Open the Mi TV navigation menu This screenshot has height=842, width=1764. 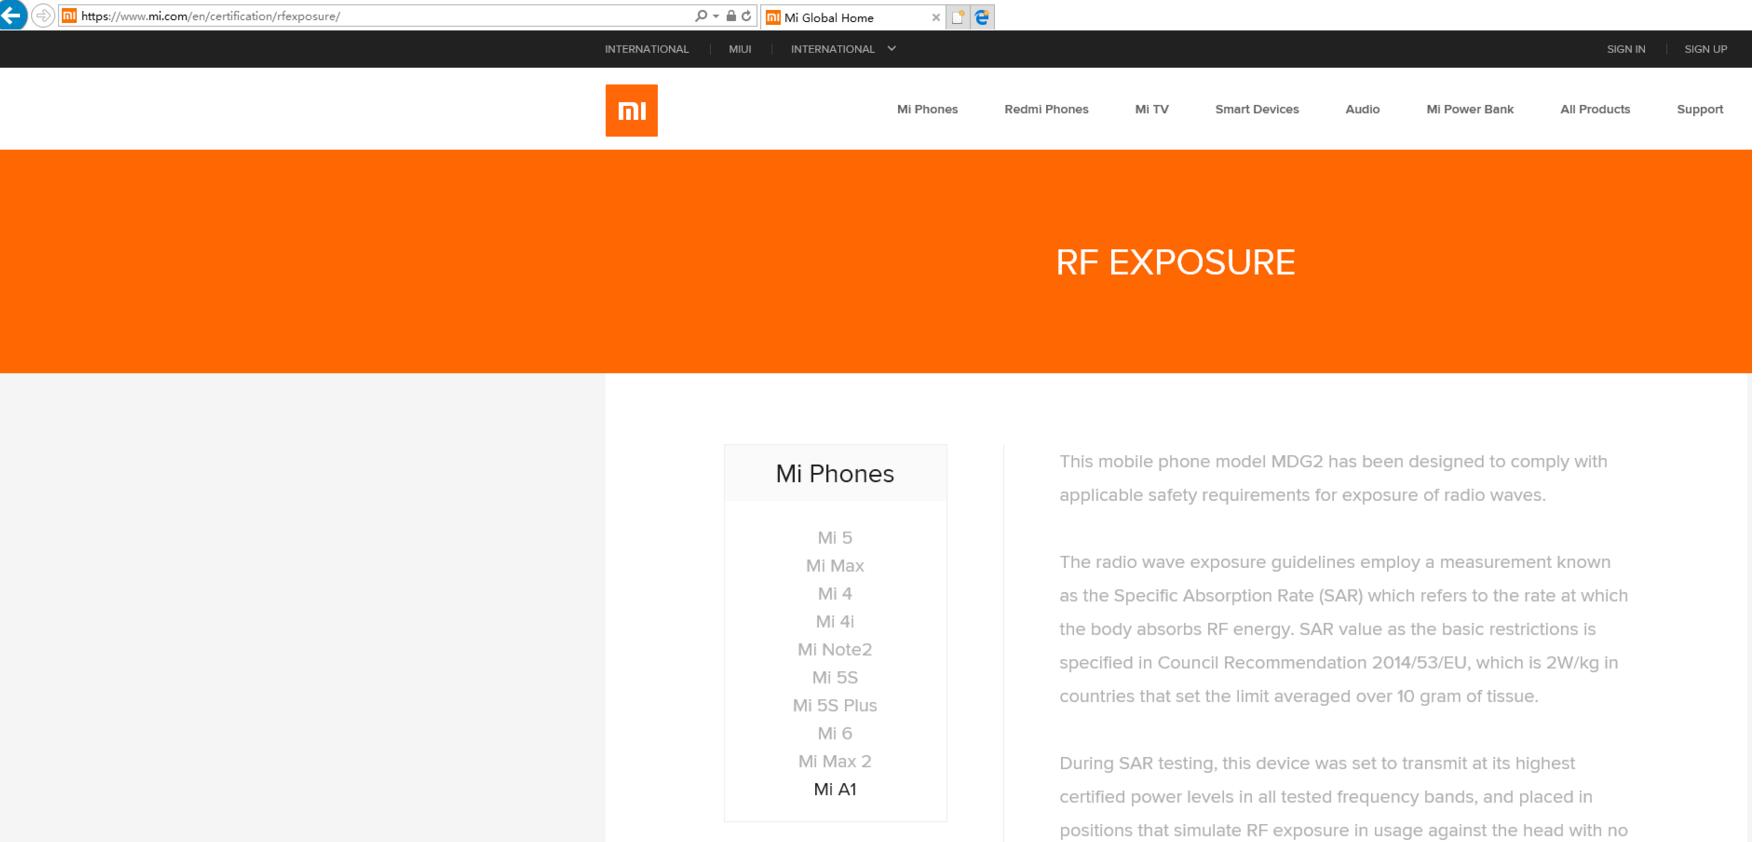pos(1152,109)
